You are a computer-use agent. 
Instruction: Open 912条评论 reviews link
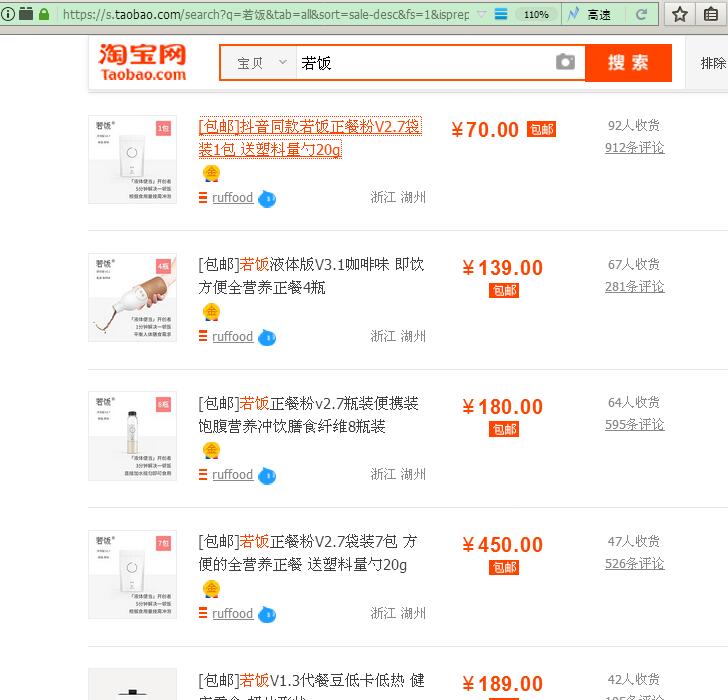[x=634, y=148]
